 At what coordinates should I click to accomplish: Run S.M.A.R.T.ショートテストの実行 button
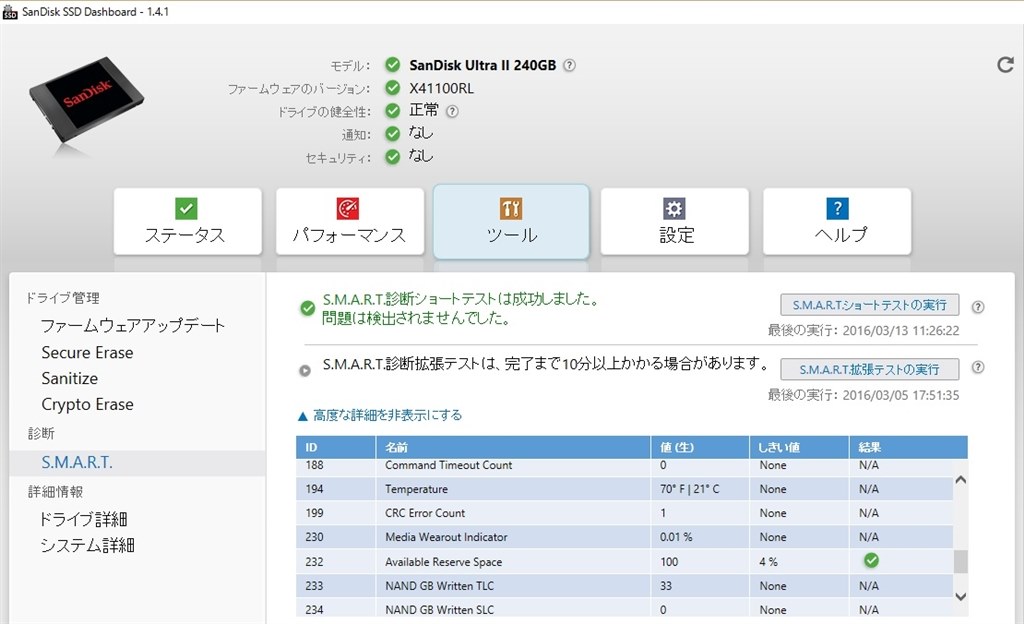pos(869,305)
